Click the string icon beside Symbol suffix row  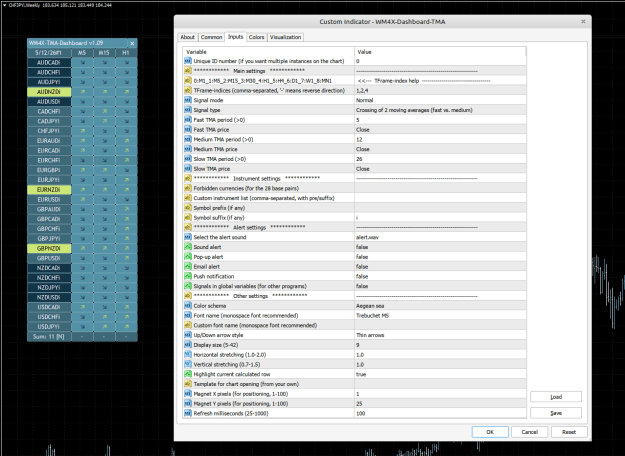pos(188,218)
